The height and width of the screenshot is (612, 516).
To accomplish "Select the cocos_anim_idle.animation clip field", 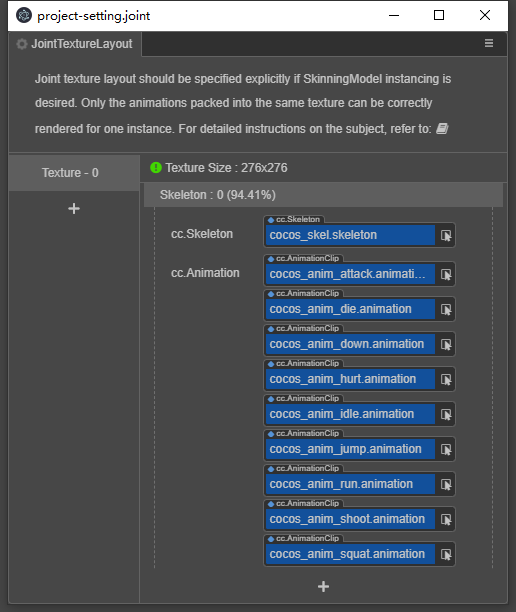I will [x=350, y=414].
